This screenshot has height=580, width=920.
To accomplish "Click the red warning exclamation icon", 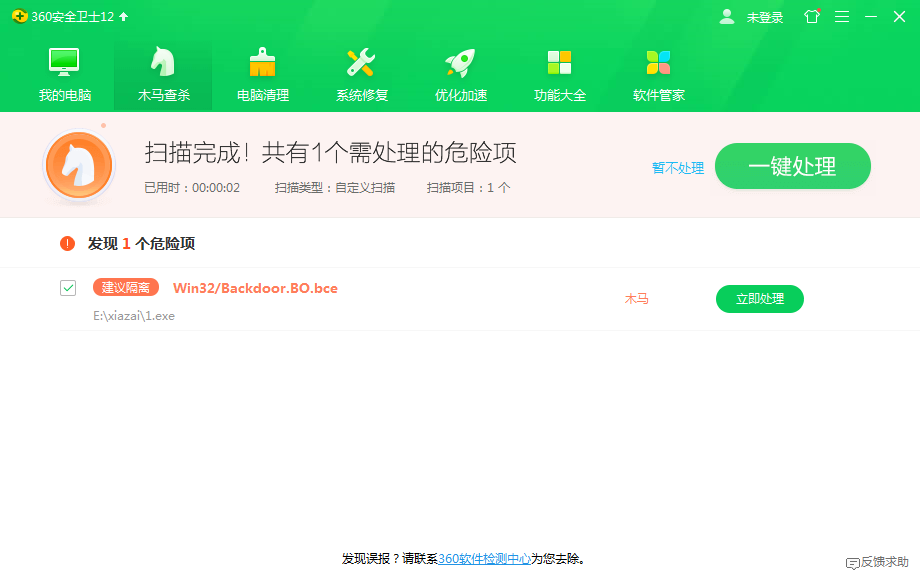I will [67, 243].
